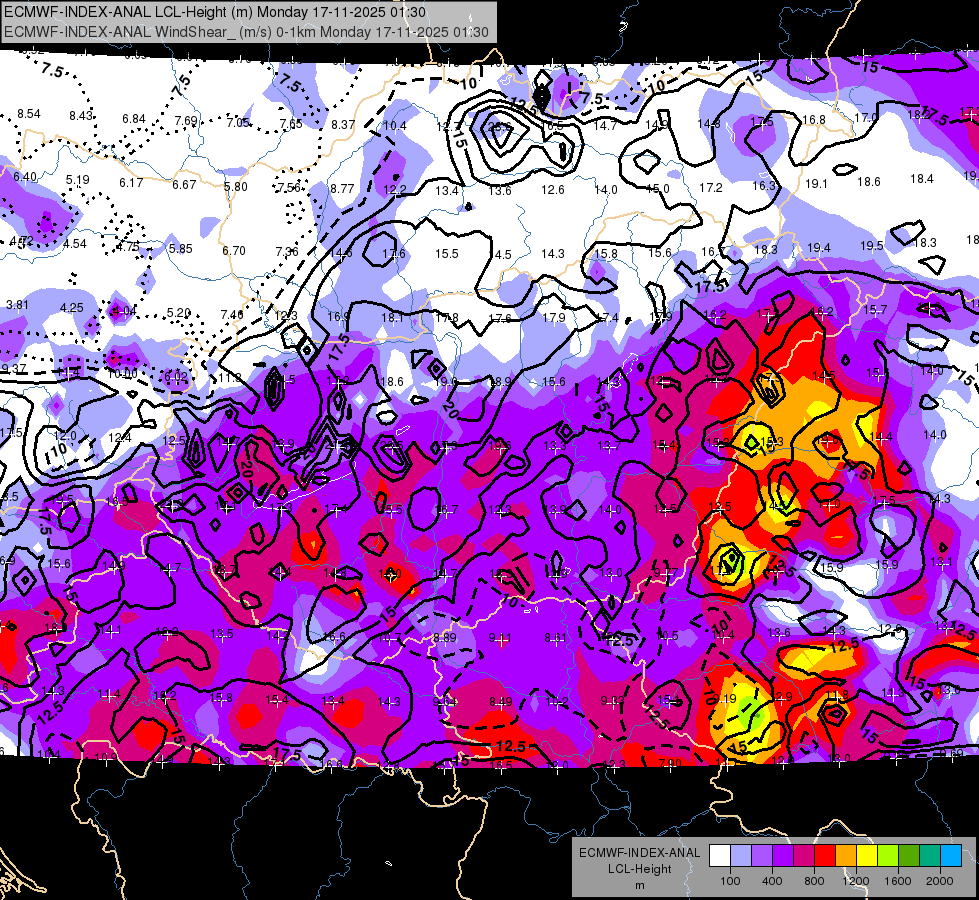Pick the magenta legend color swatch
Screen dimensions: 979x900
click(804, 856)
